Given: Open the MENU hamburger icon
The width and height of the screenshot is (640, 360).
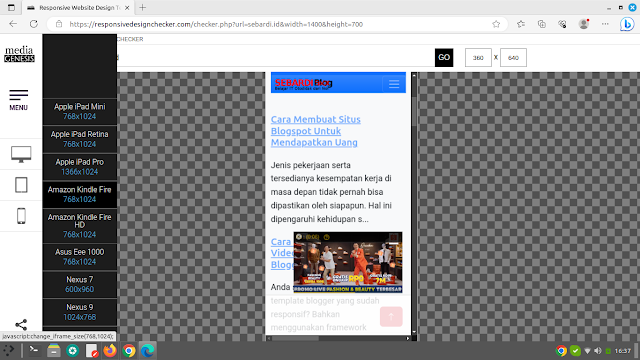Looking at the screenshot, I should click(x=19, y=100).
